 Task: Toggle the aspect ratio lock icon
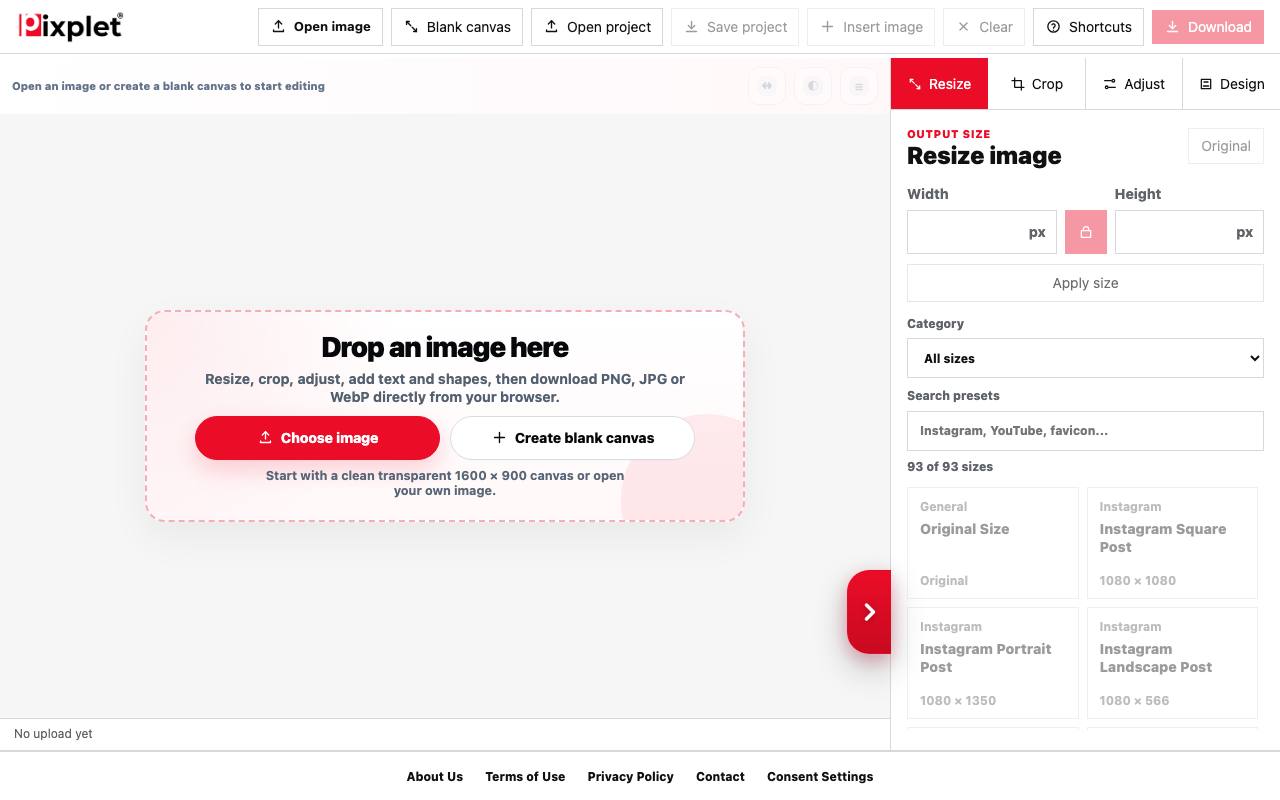[1086, 232]
